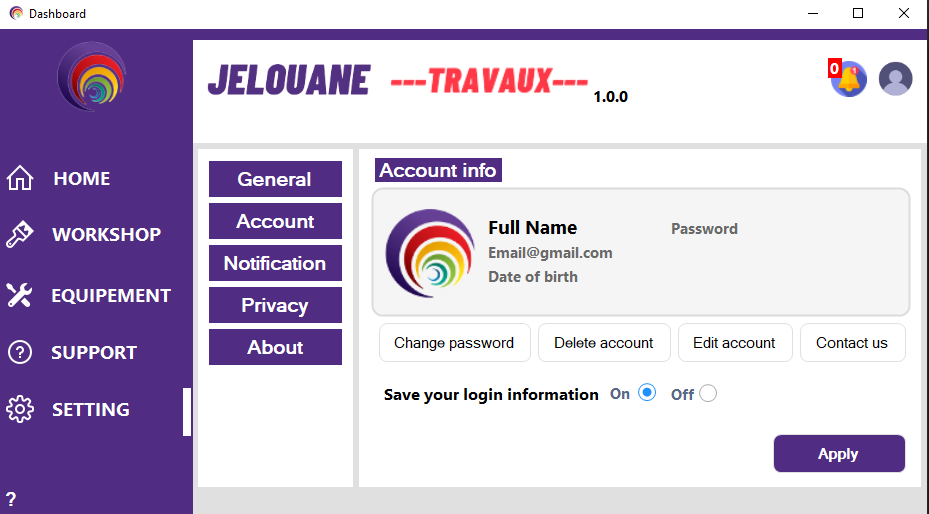
Task: Apply the account settings
Action: [x=839, y=454]
